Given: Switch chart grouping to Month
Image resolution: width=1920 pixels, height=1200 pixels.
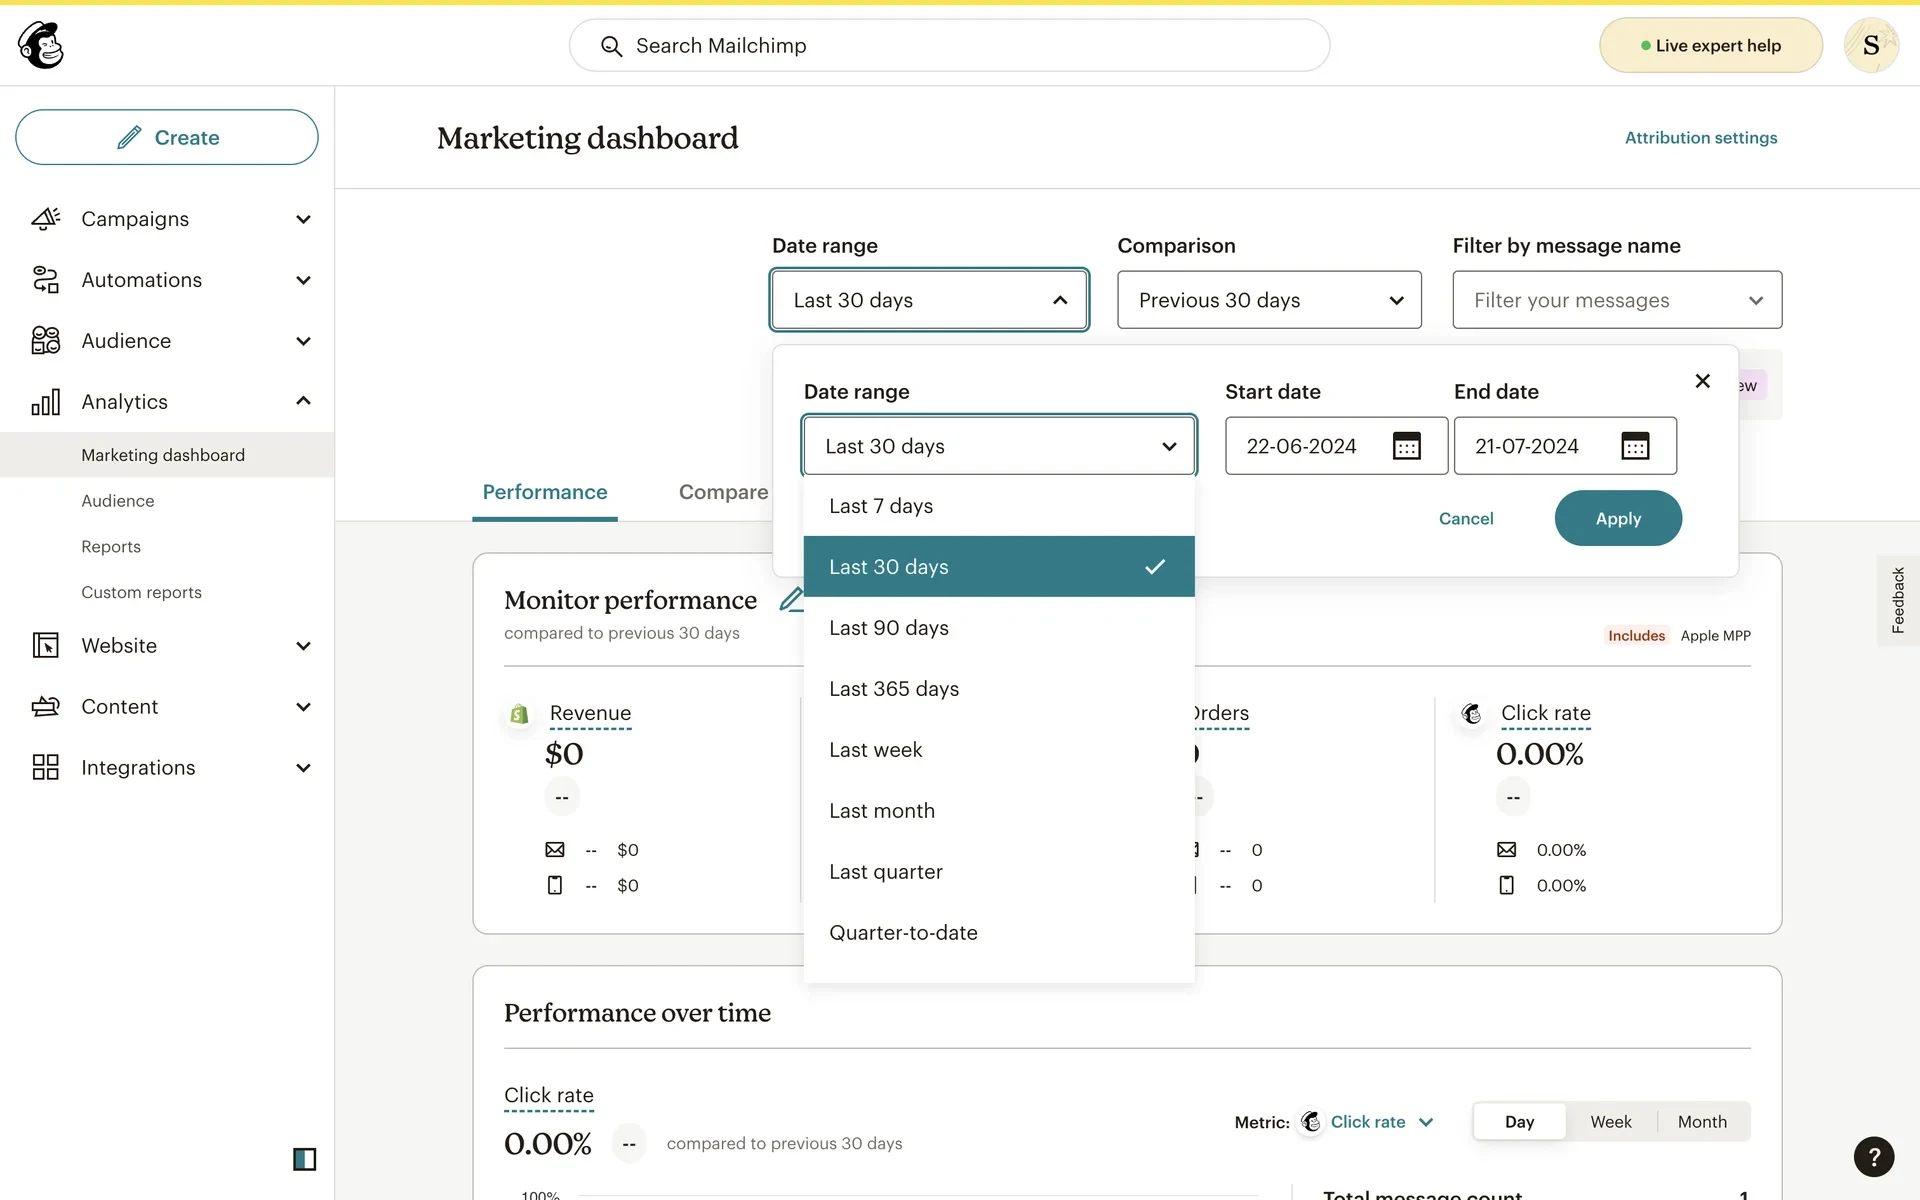Looking at the screenshot, I should [x=1702, y=1122].
